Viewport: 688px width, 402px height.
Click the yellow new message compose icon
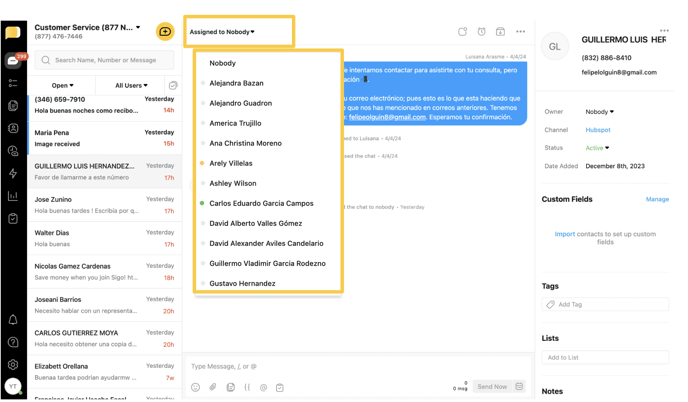pyautogui.click(x=165, y=32)
